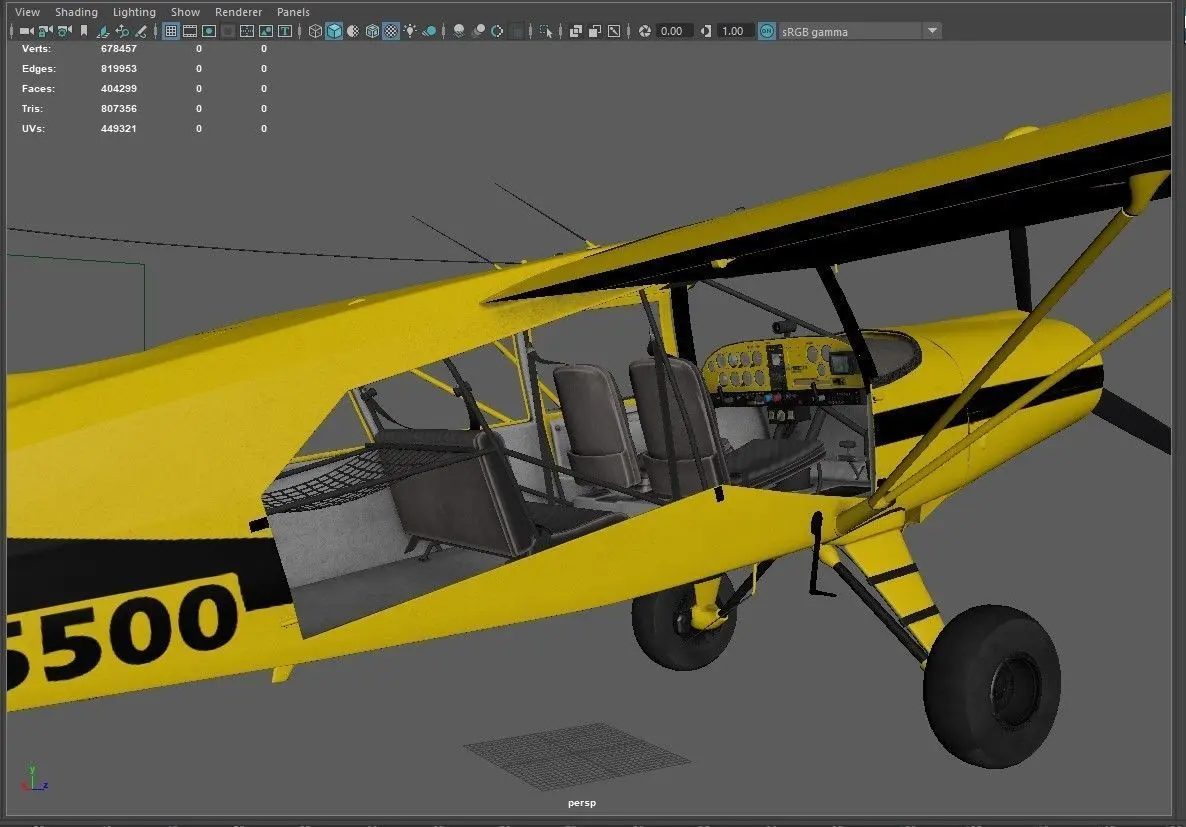Open the Shading menu

[76, 12]
